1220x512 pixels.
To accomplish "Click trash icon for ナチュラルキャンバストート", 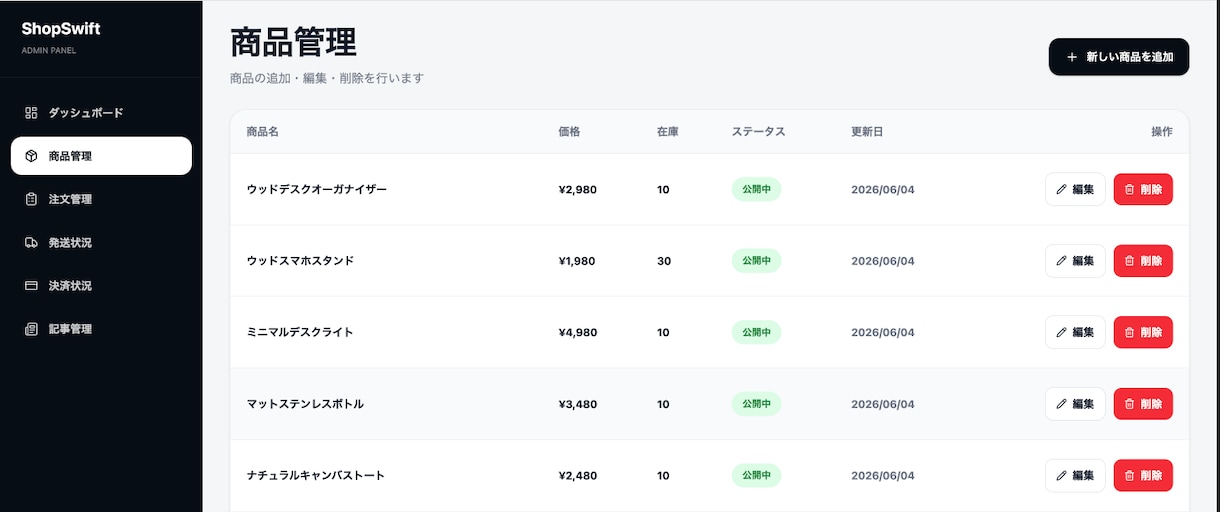I will click(1130, 475).
